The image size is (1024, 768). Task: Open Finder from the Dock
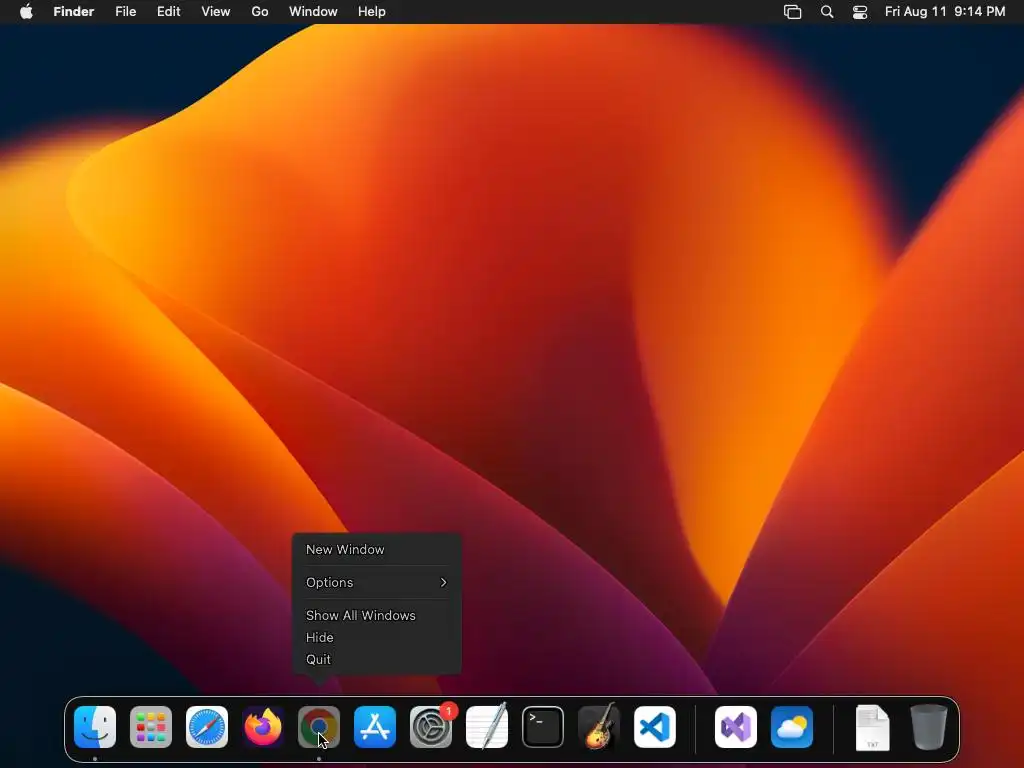95,727
